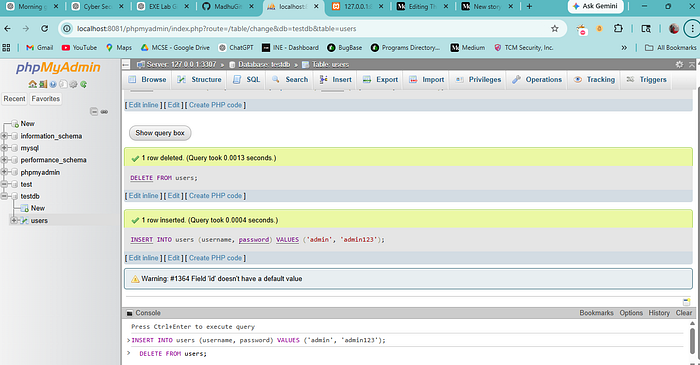Collapse the test database node

4,184
